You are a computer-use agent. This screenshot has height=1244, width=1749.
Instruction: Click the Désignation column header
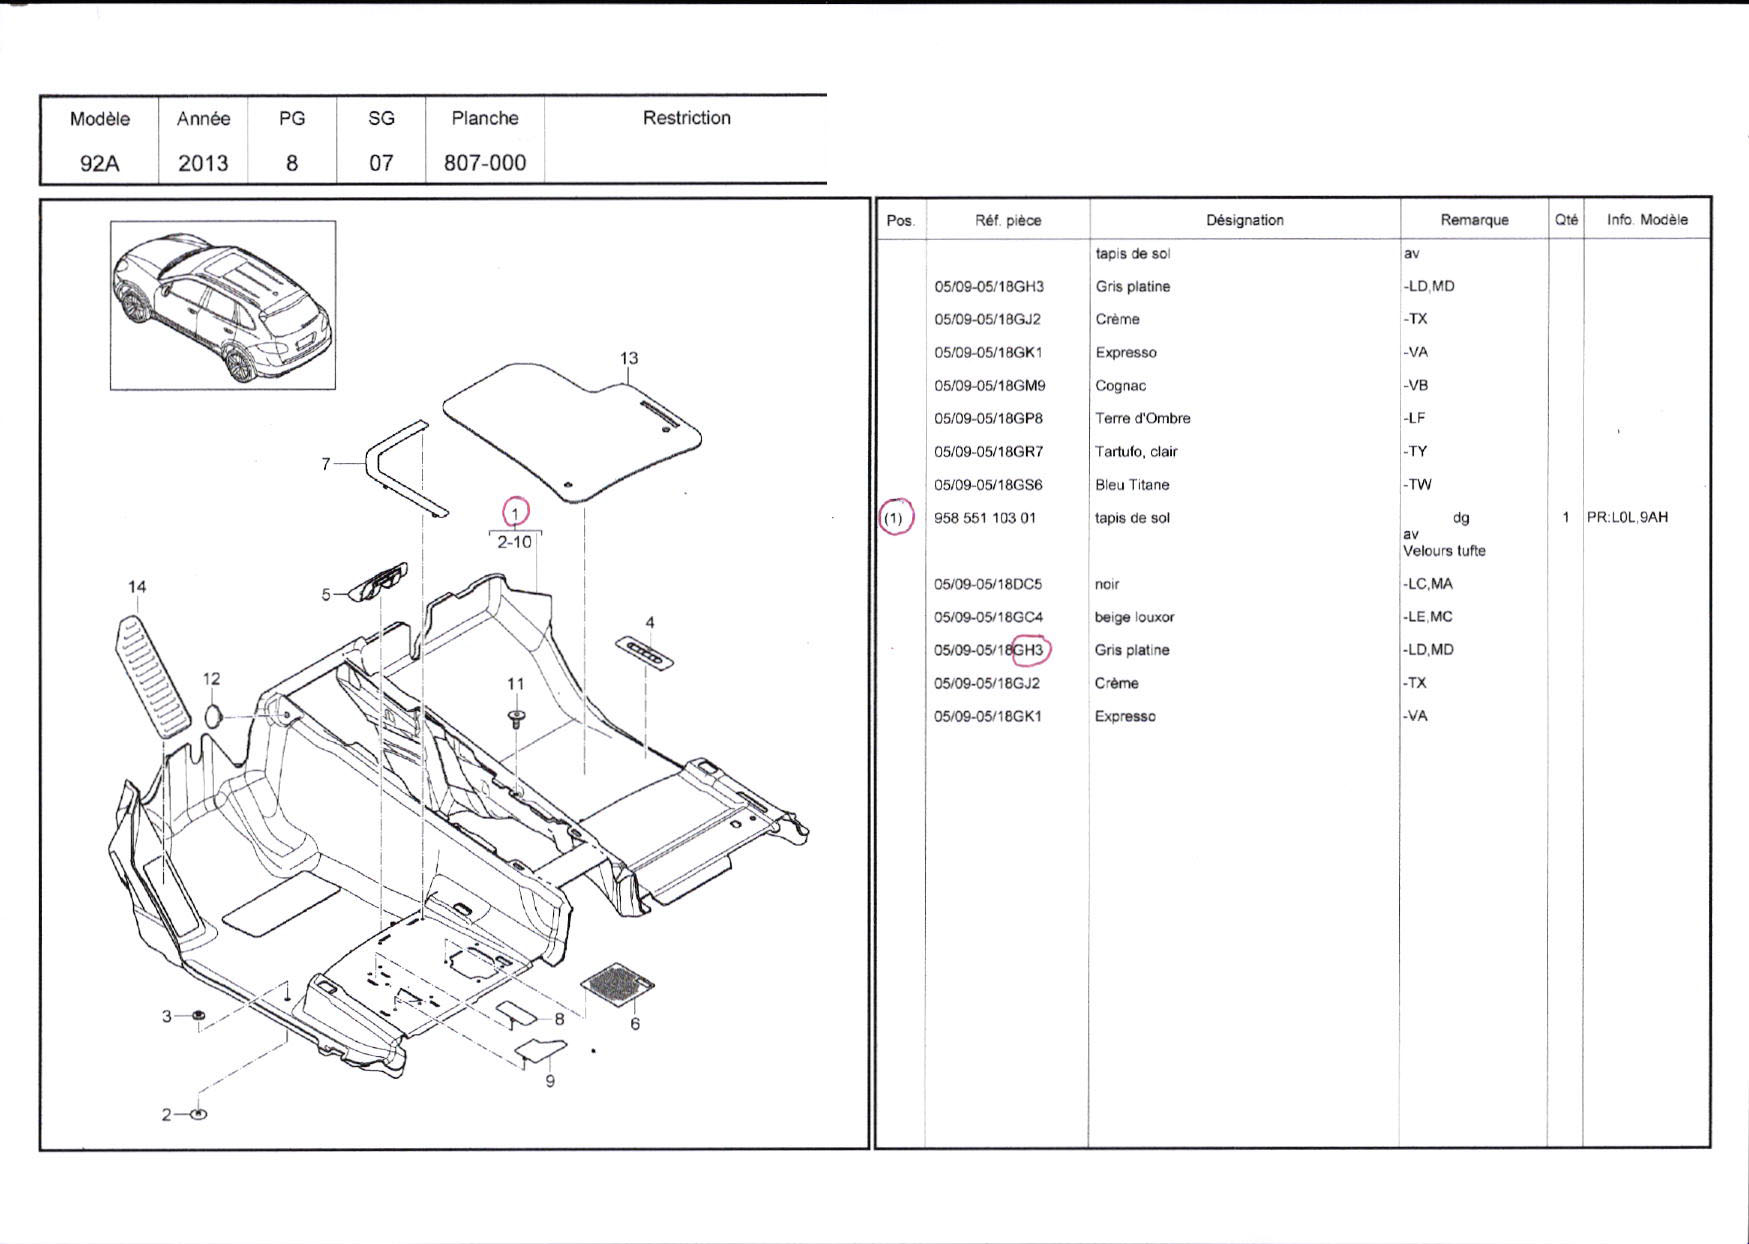[1244, 220]
